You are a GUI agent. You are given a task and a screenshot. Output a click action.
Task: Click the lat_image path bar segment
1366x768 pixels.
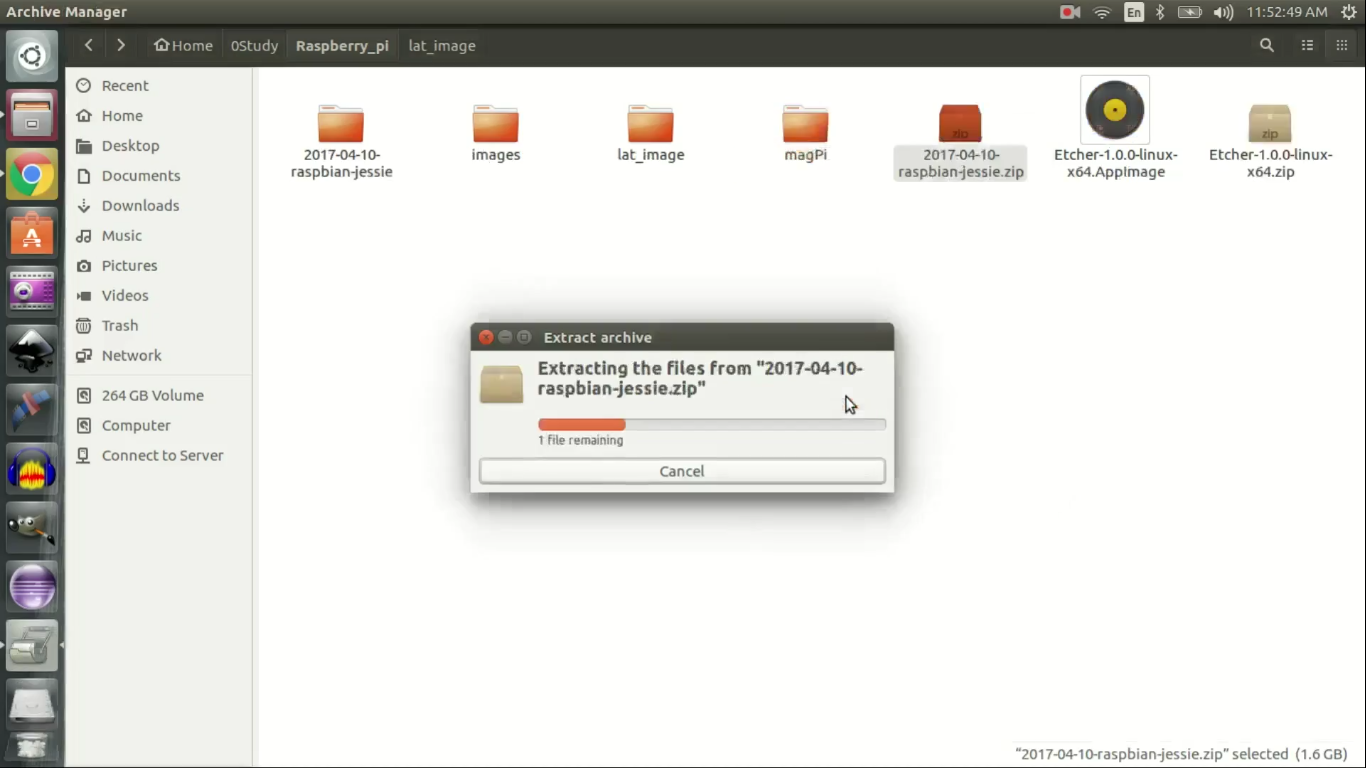442,45
